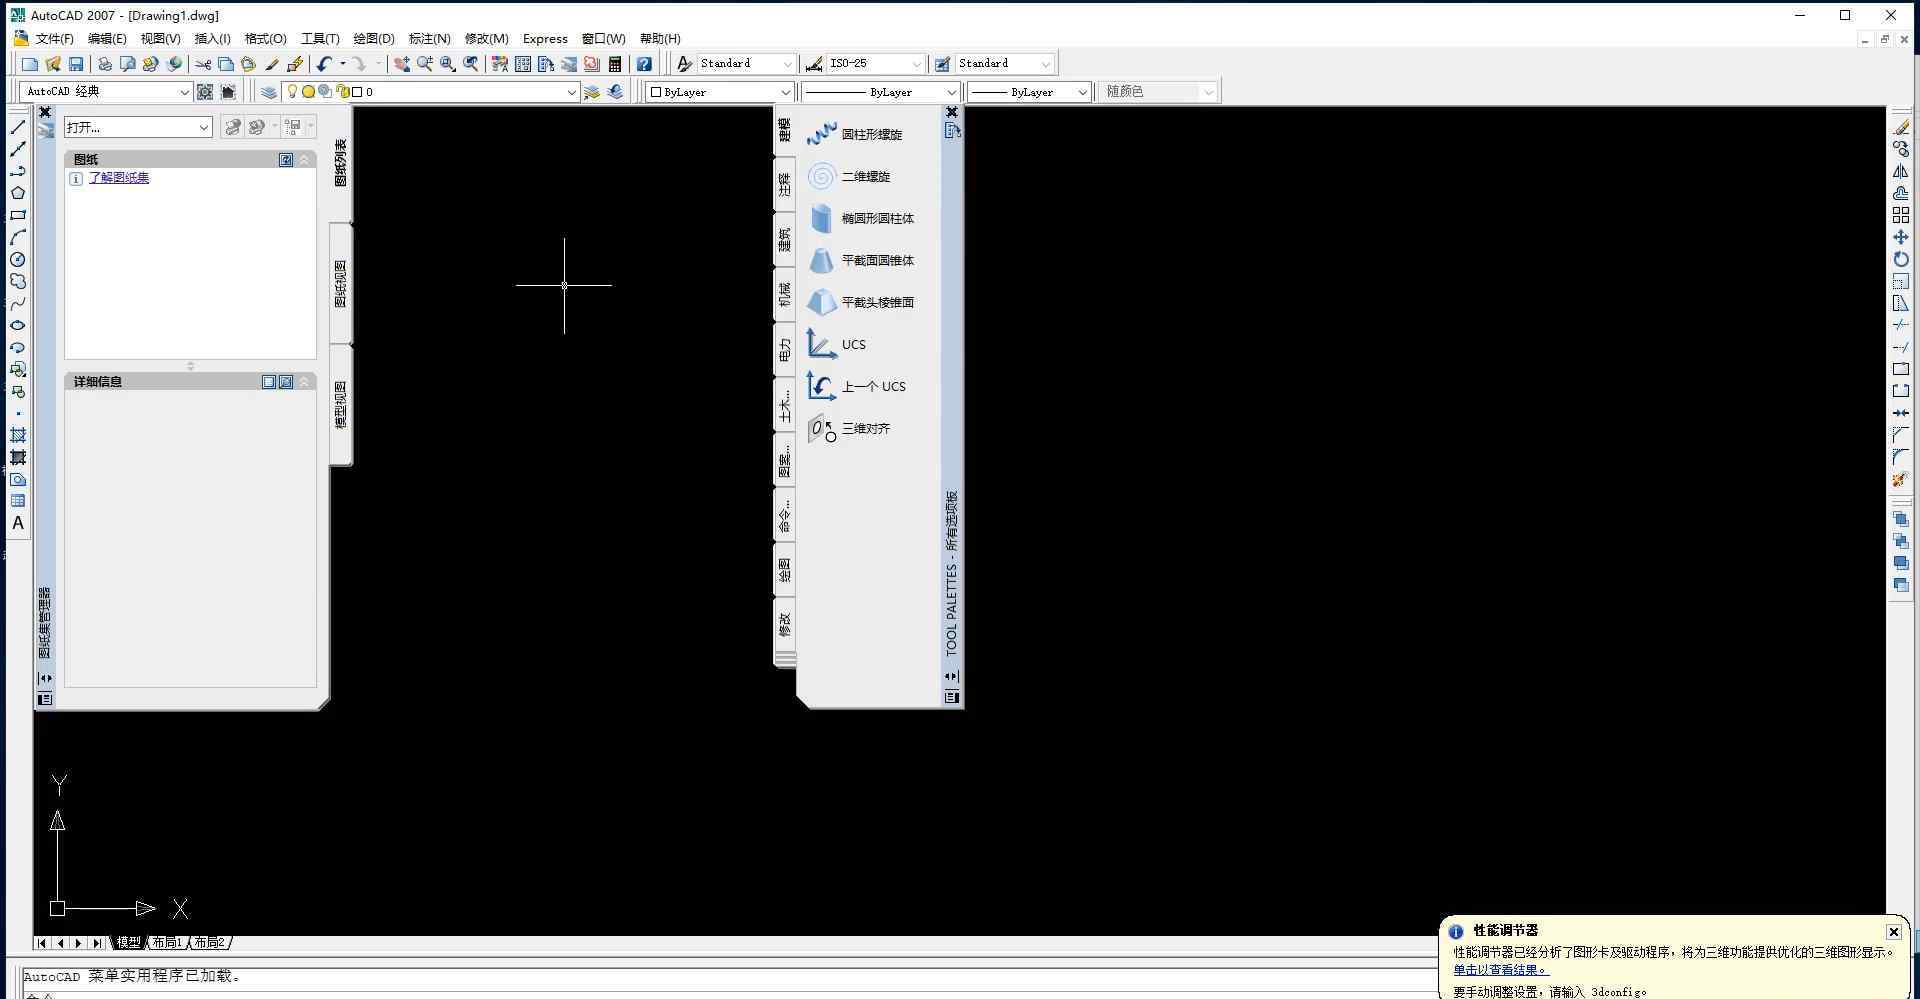Select the Array tool in Modify toolbar
Image resolution: width=1920 pixels, height=999 pixels.
1901,215
